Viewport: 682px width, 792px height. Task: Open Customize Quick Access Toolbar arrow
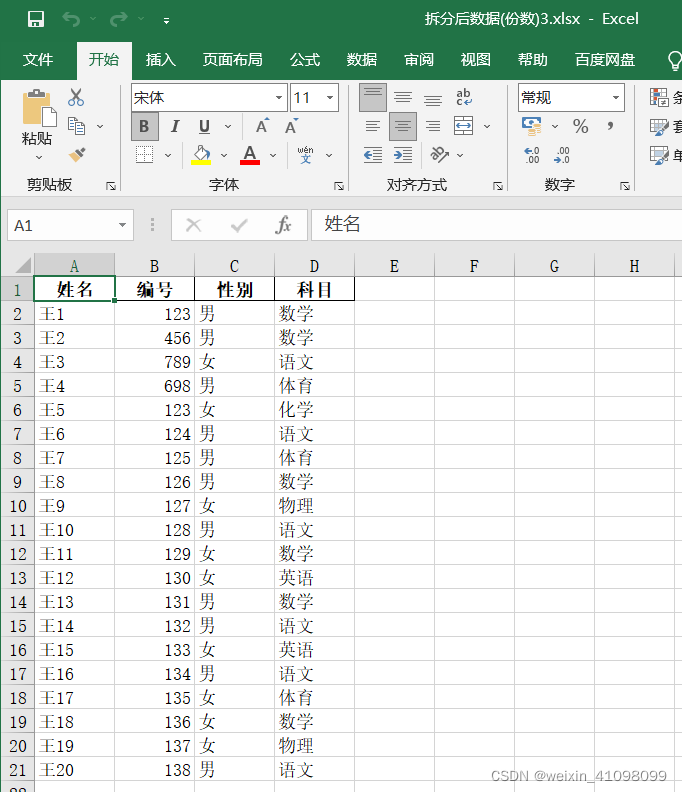pyautogui.click(x=166, y=21)
